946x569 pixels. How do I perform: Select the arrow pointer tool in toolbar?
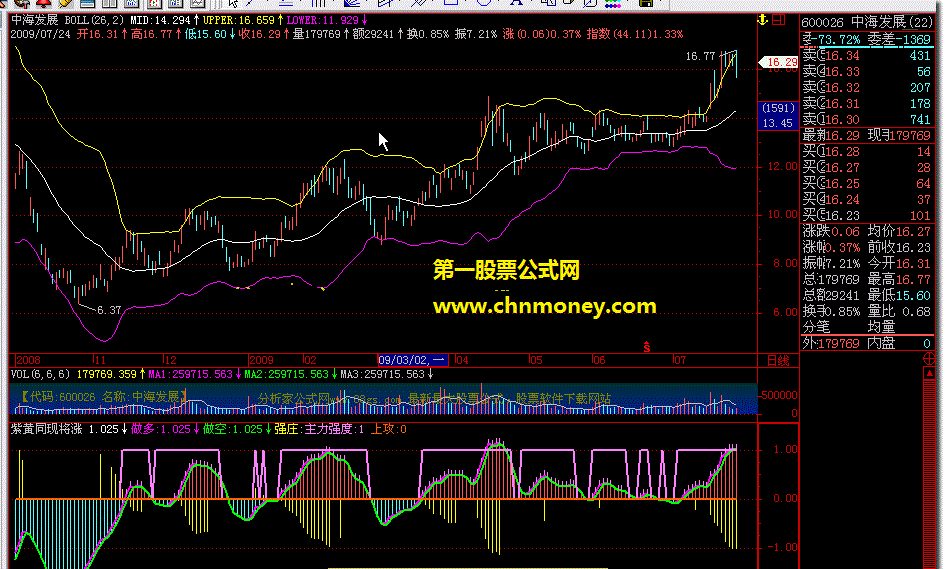point(233,4)
